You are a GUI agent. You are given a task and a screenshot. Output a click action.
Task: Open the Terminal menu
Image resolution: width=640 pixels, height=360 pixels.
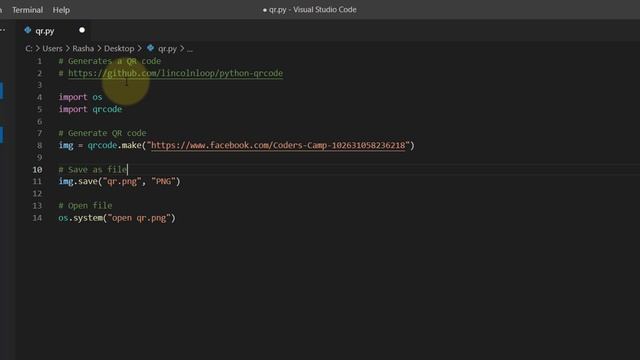point(27,10)
